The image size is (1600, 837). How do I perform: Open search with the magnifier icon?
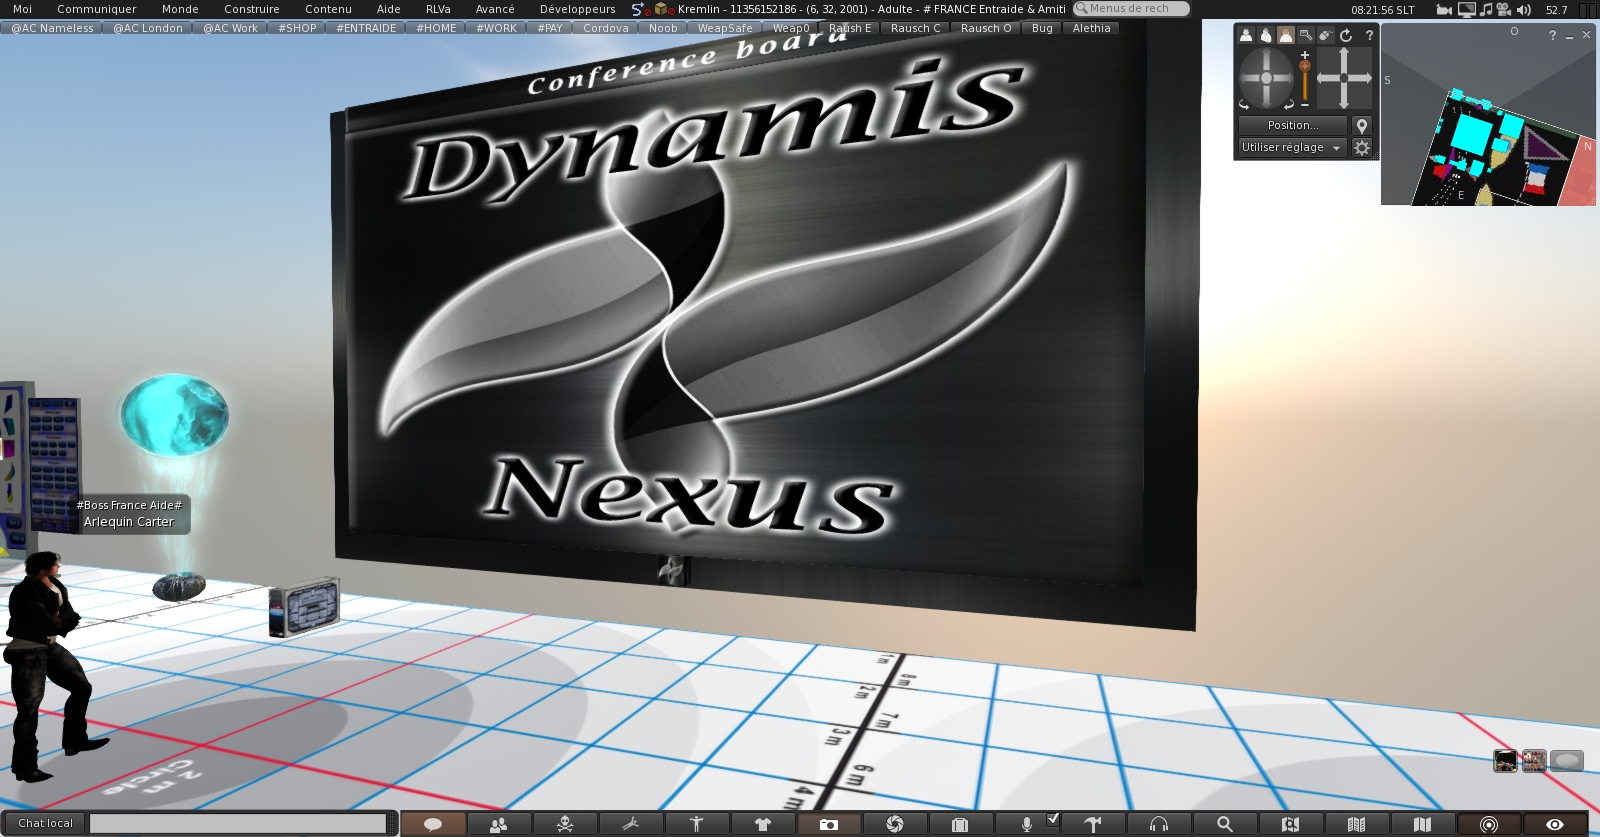(x=1224, y=824)
